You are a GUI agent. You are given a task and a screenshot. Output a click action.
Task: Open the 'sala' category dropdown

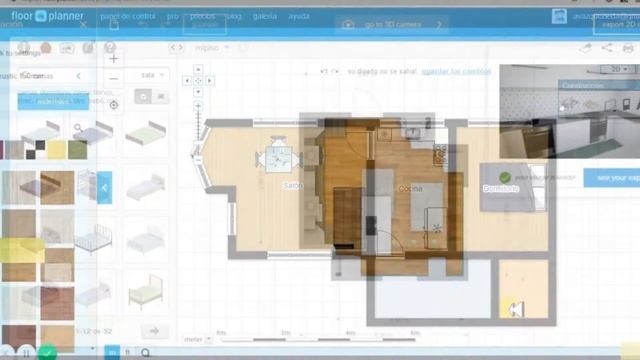152,75
